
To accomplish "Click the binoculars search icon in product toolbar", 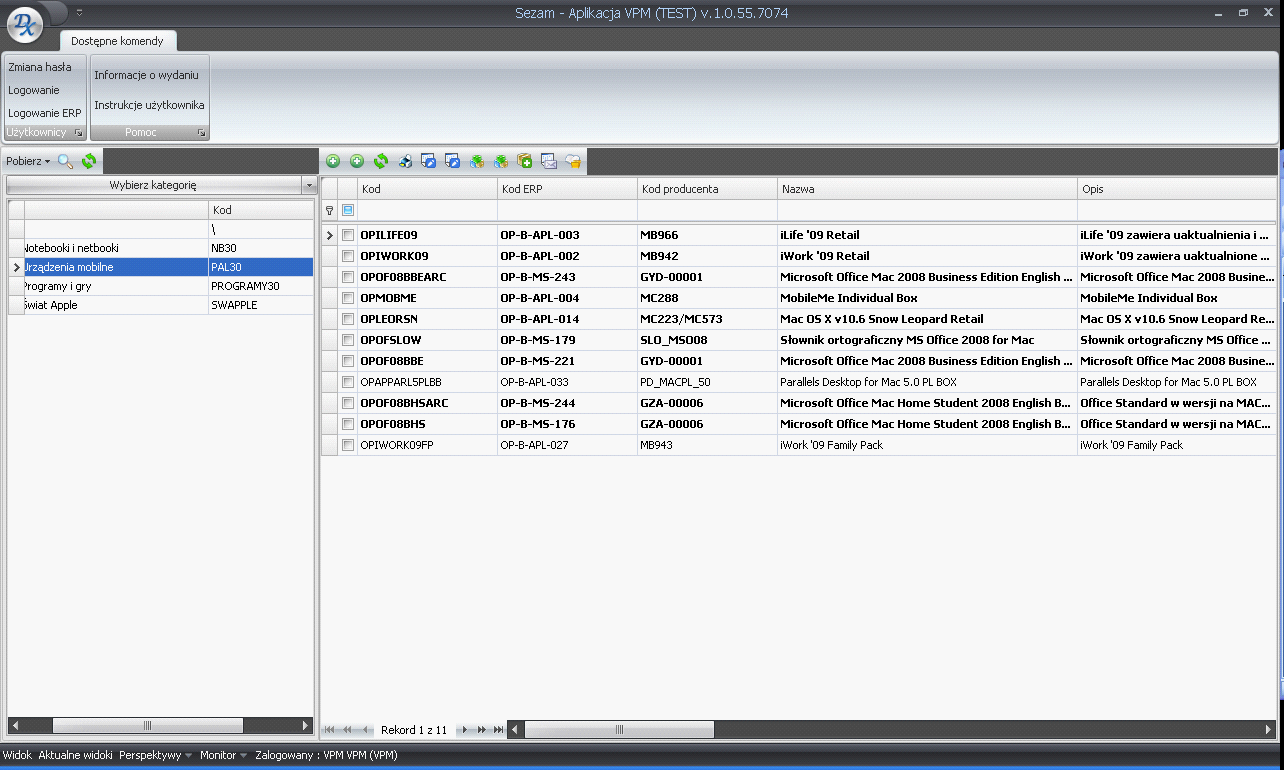I will (405, 161).
